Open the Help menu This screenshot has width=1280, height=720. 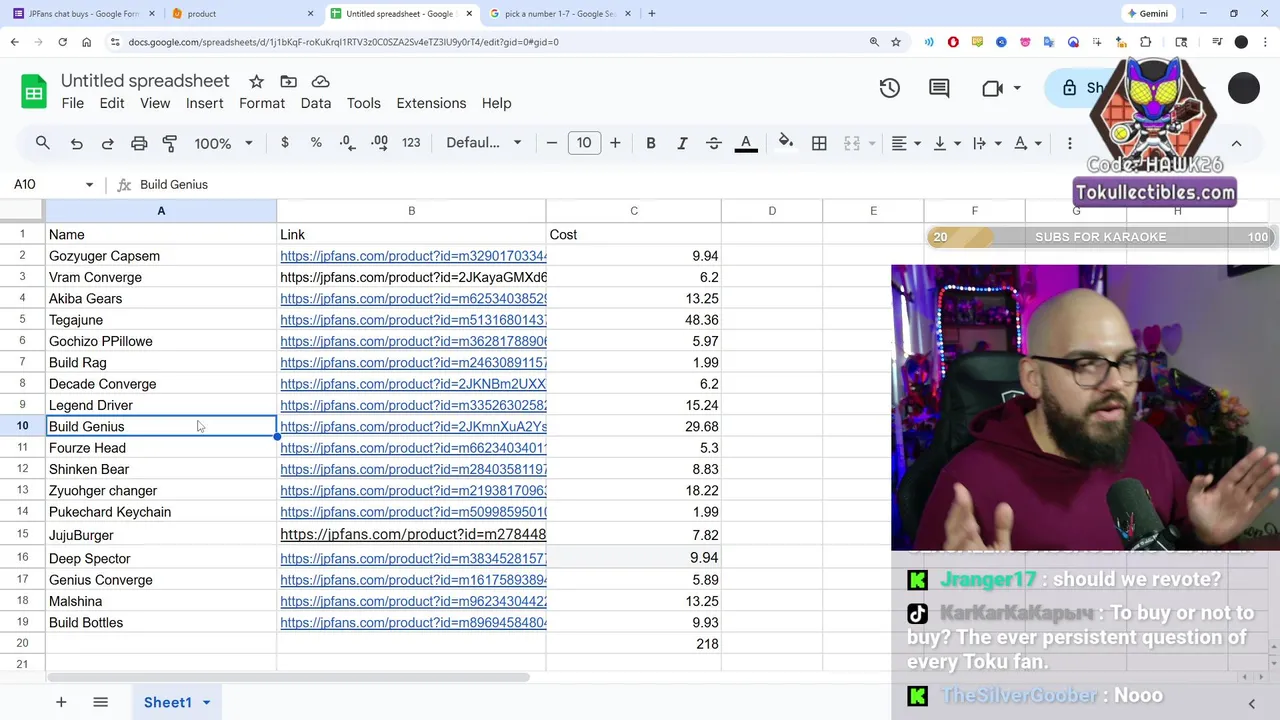coord(496,103)
